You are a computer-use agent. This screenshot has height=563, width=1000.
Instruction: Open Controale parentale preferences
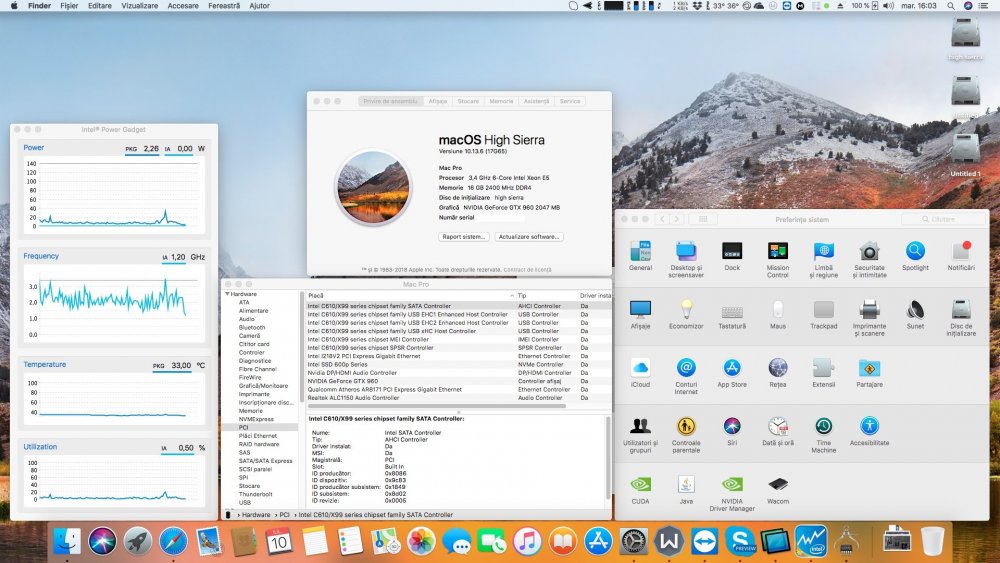686,434
